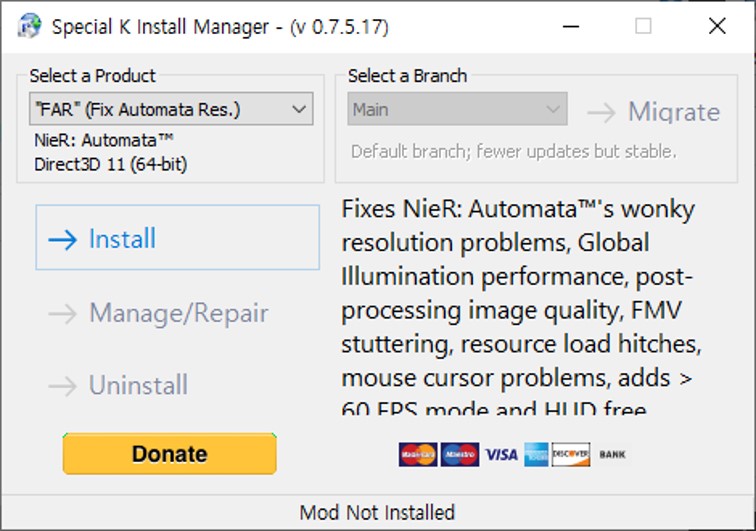Click the VISA payment icon
The image size is (756, 531).
tap(501, 454)
